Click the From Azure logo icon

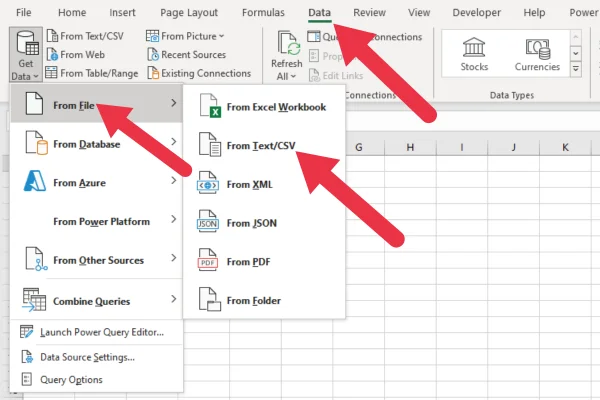click(x=34, y=181)
